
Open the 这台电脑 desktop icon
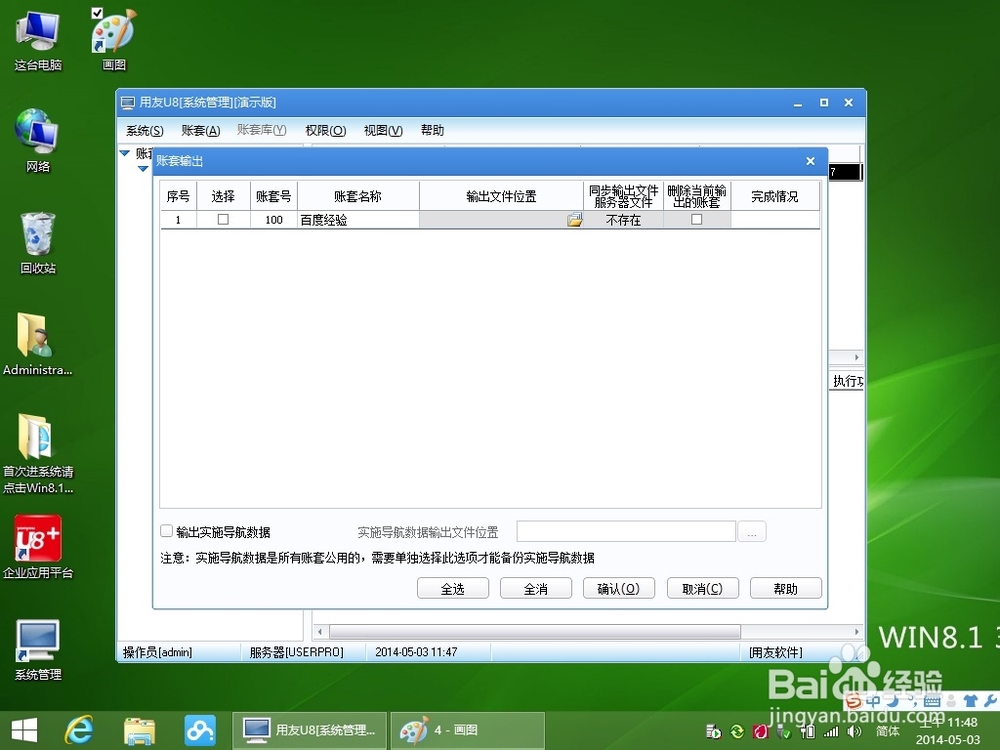(38, 40)
